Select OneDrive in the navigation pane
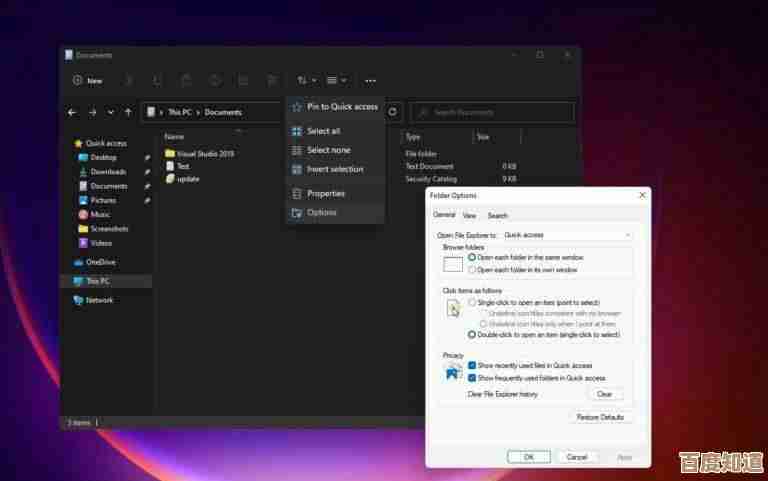This screenshot has width=768, height=481. click(x=100, y=262)
